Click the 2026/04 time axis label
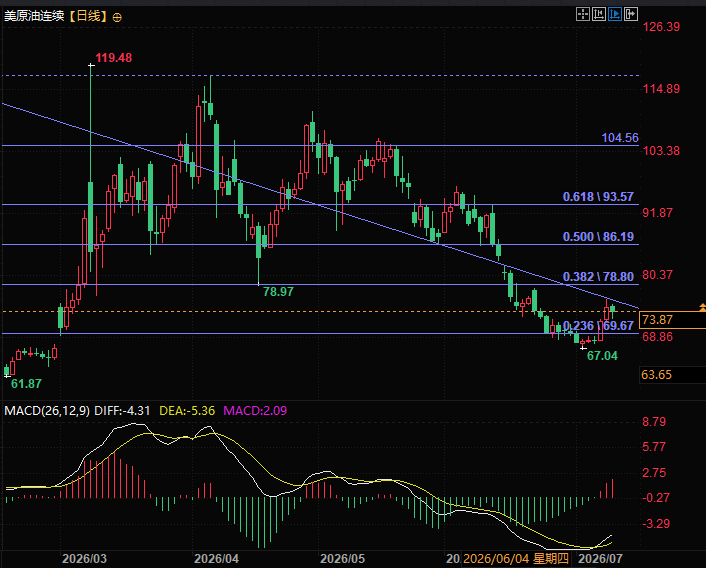Screen dimensions: 706x568 (x=216, y=559)
